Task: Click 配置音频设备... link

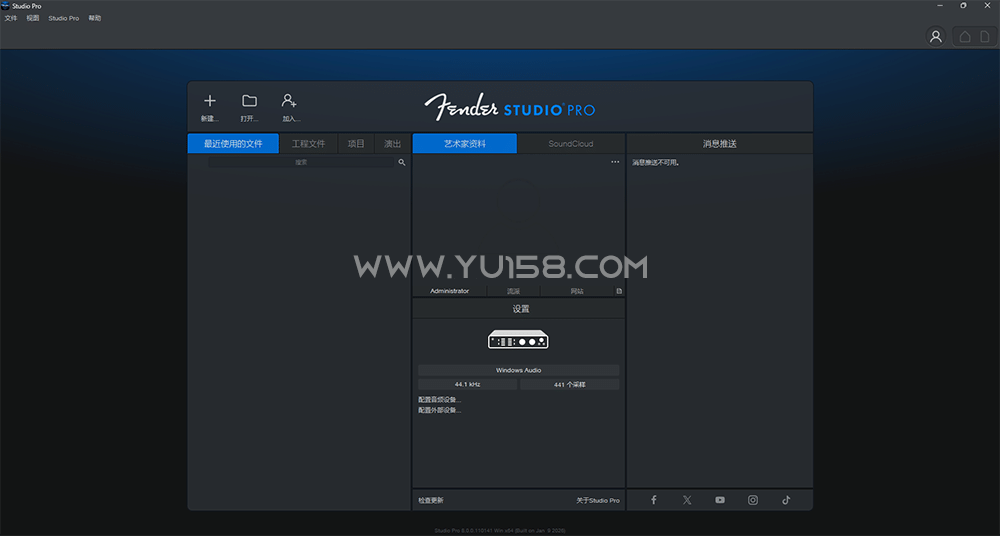Action: (x=439, y=399)
